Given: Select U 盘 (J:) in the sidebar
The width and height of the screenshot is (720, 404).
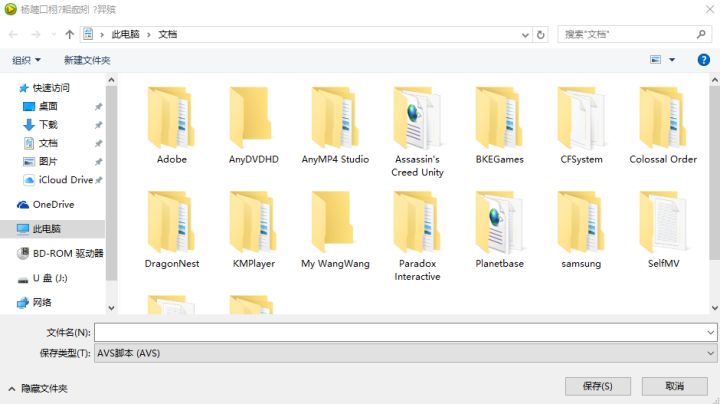Looking at the screenshot, I should (42, 278).
